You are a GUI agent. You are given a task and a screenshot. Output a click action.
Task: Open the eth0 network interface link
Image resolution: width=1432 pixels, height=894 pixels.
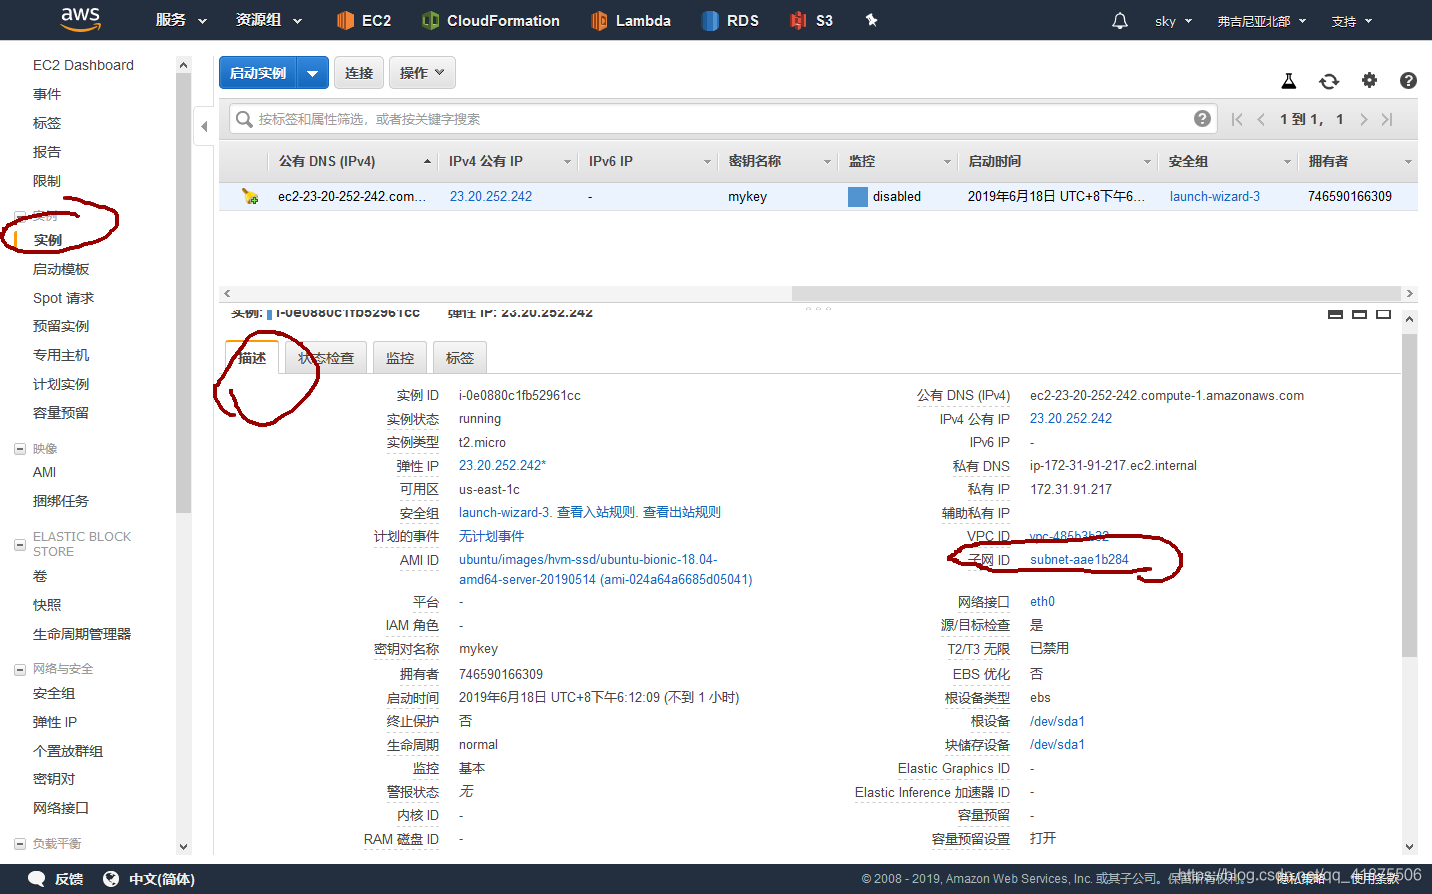[x=1042, y=602]
